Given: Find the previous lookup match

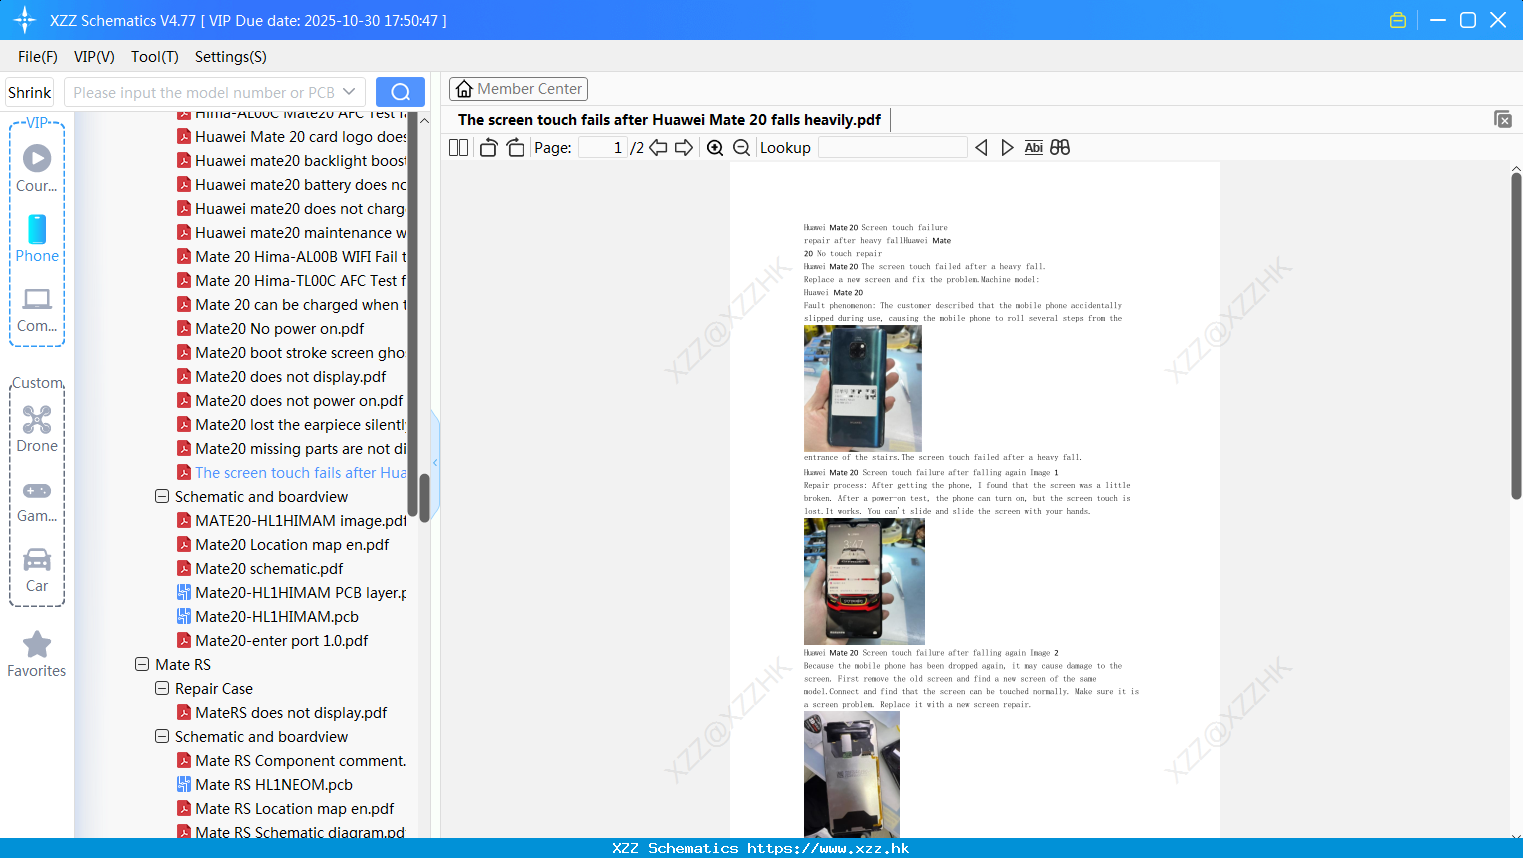Looking at the screenshot, I should coord(981,148).
